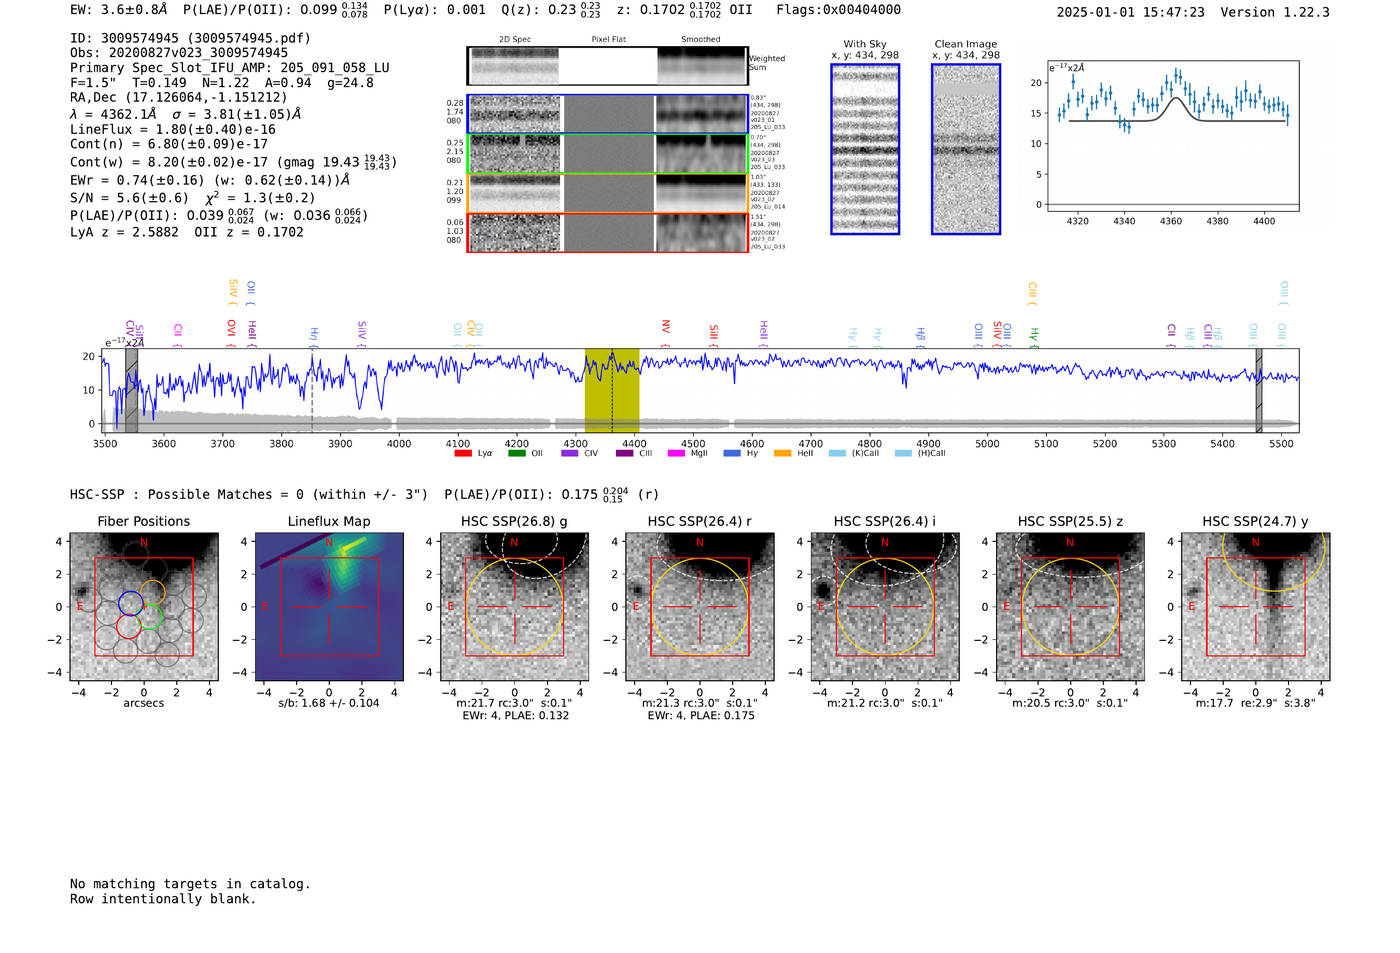Click the yellow highlighted band in the spectrum
This screenshot has height=953, width=1400.
612,391
